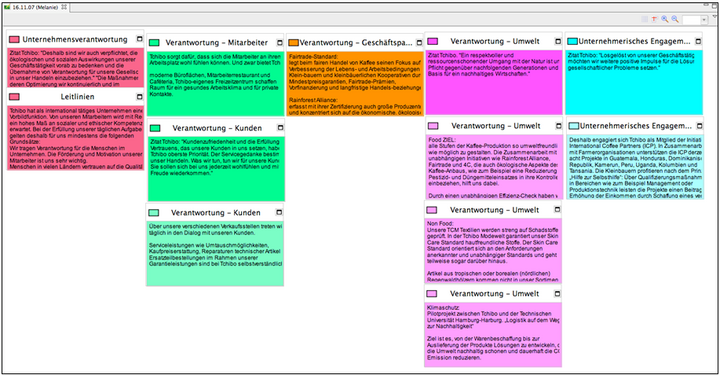Open the zoom level dropdown arrow
The image size is (720, 375).
click(704, 20)
